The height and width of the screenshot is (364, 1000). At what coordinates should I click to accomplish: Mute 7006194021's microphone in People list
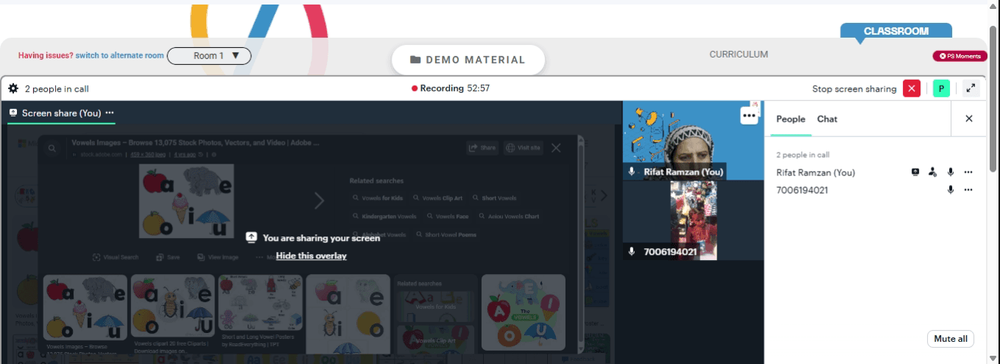point(950,190)
